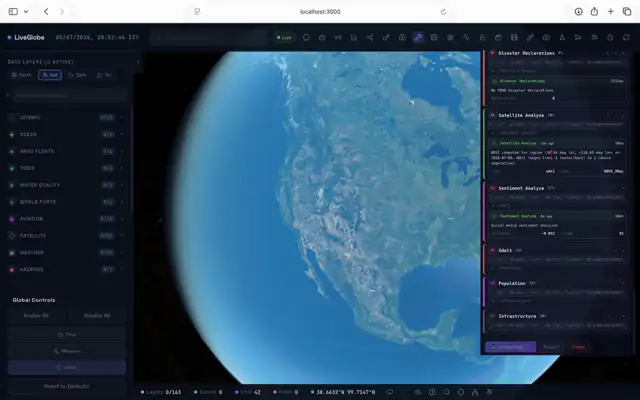Click the Tides category dot icon
The image size is (640, 400).
[x=12, y=168]
